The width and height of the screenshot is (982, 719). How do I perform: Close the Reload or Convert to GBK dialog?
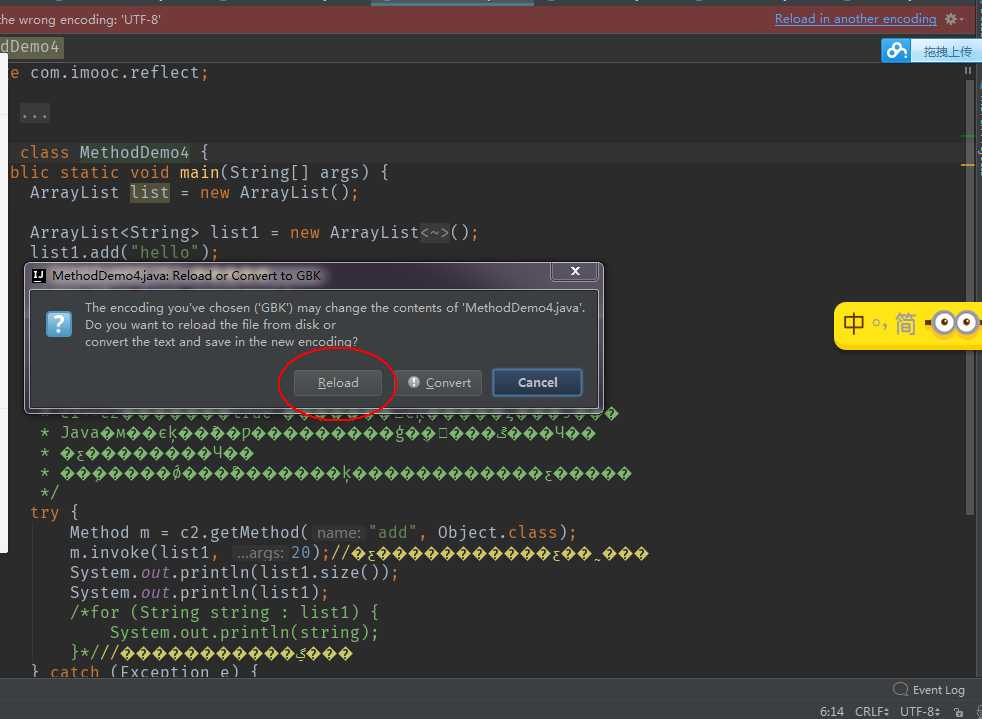576,271
